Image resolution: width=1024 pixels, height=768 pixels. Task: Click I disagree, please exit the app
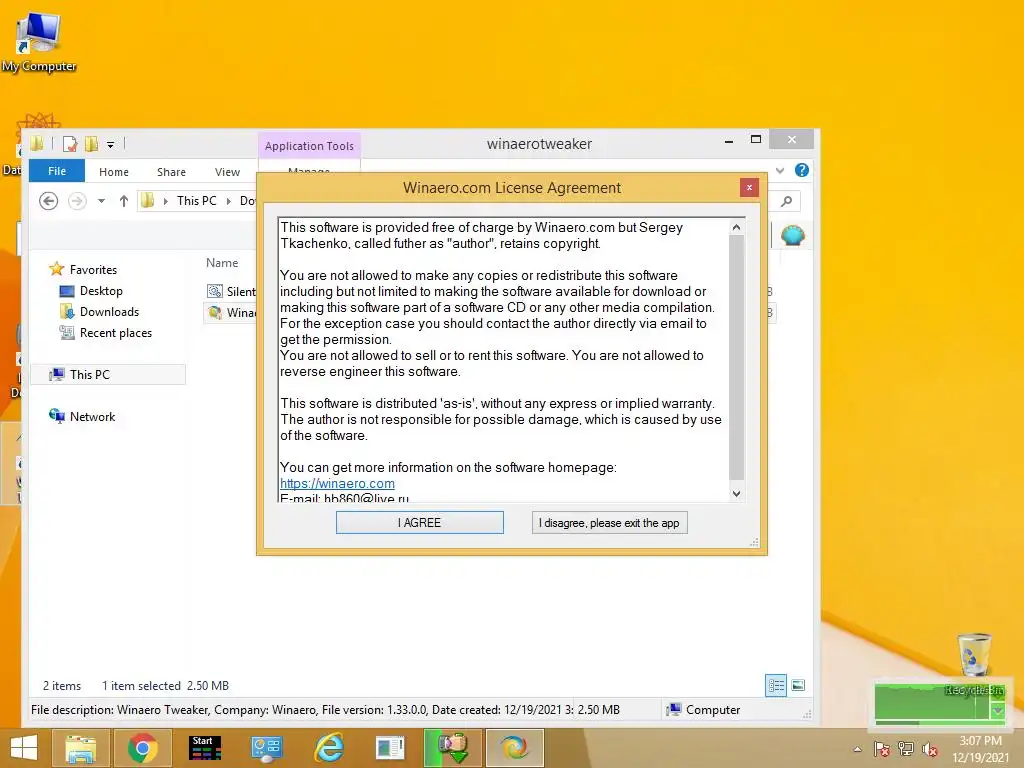pyautogui.click(x=609, y=522)
